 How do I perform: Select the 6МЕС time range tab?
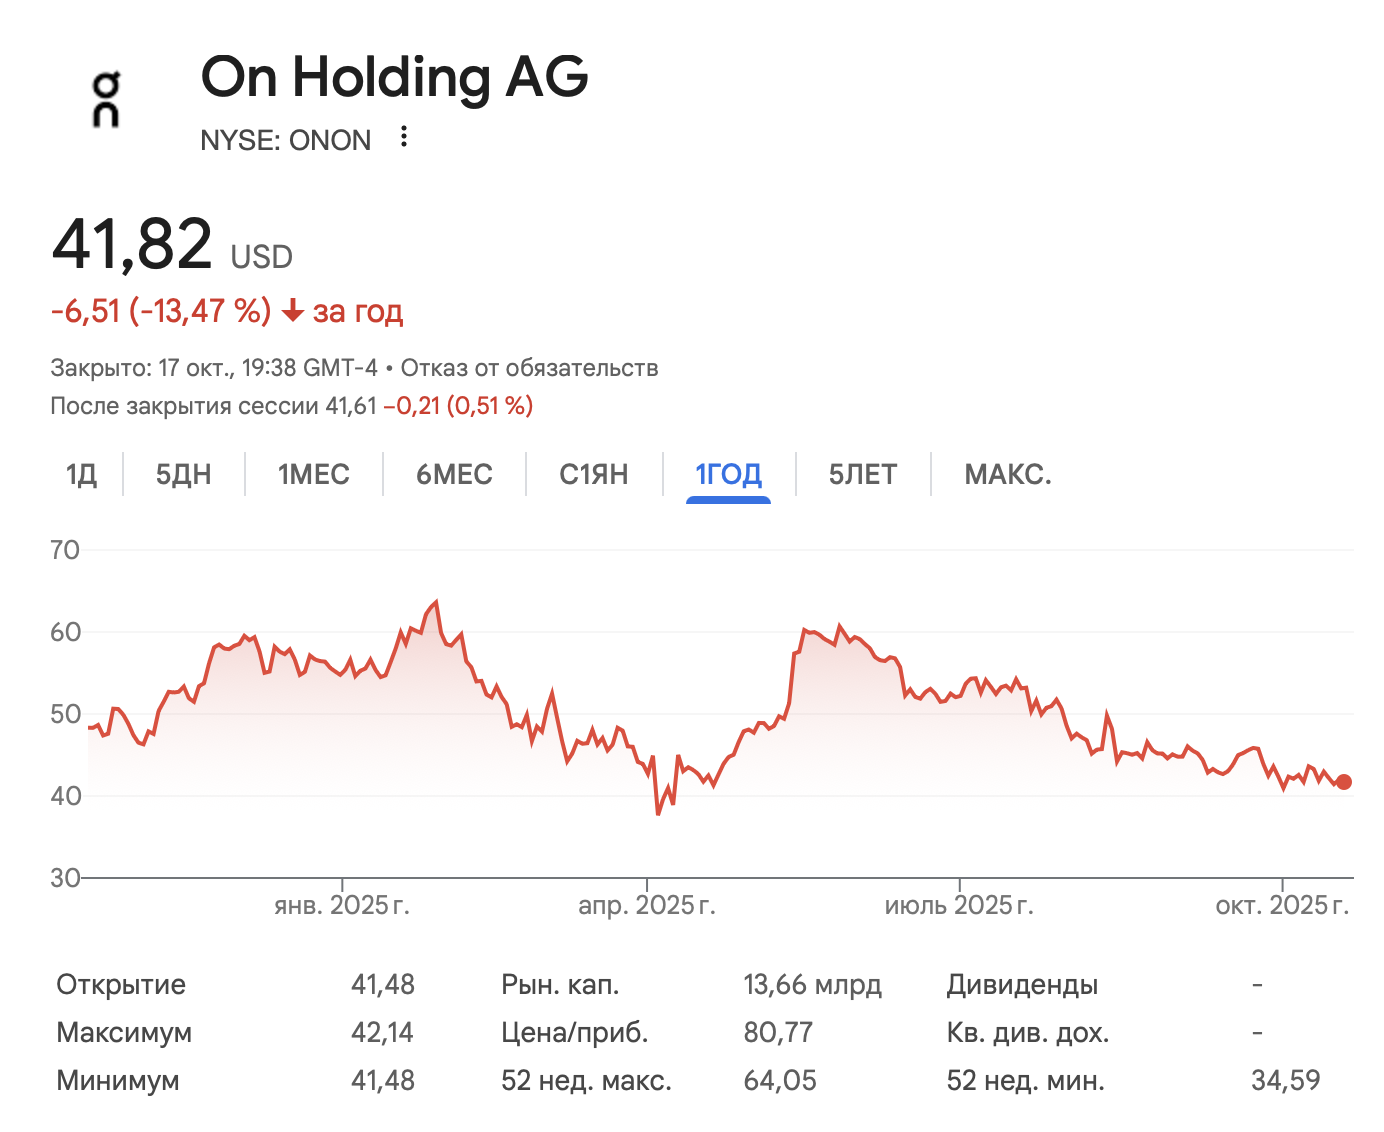[454, 474]
